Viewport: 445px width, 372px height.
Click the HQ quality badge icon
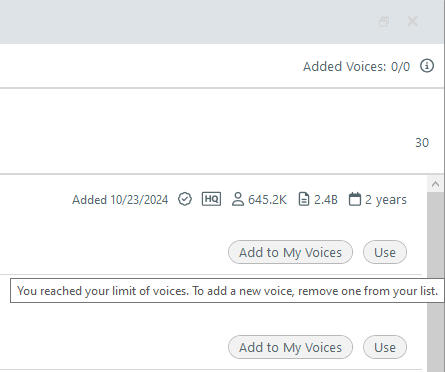point(211,199)
